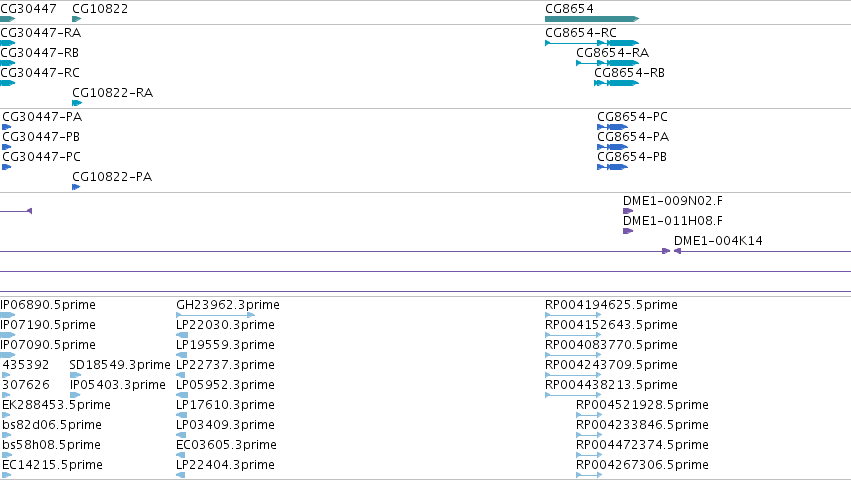Click the LP03409.3prime EST label
Screen dimensions: 851x480
(225, 425)
